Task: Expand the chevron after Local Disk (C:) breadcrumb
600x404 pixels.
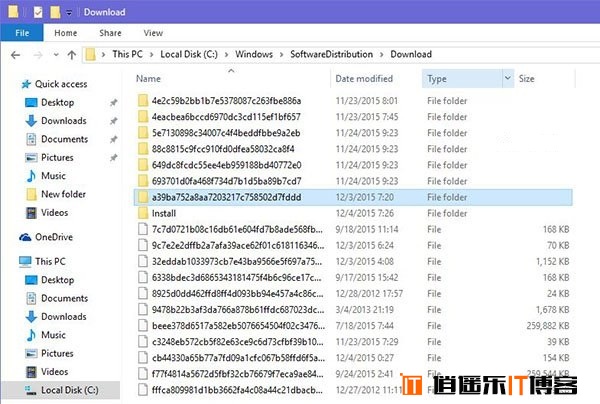Action: (227, 55)
